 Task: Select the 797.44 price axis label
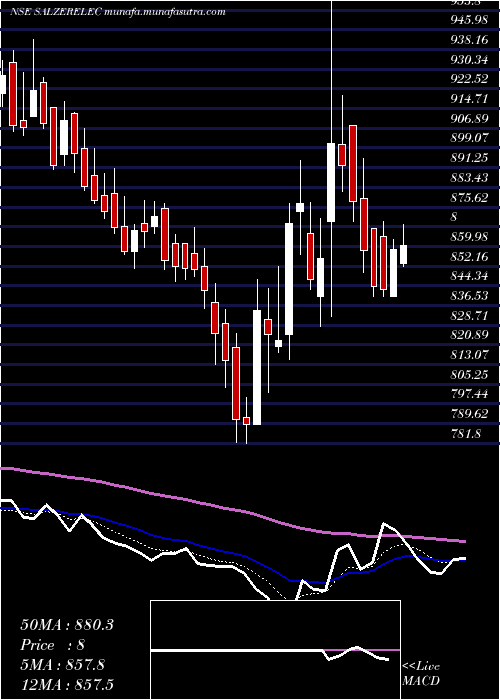[x=469, y=394]
